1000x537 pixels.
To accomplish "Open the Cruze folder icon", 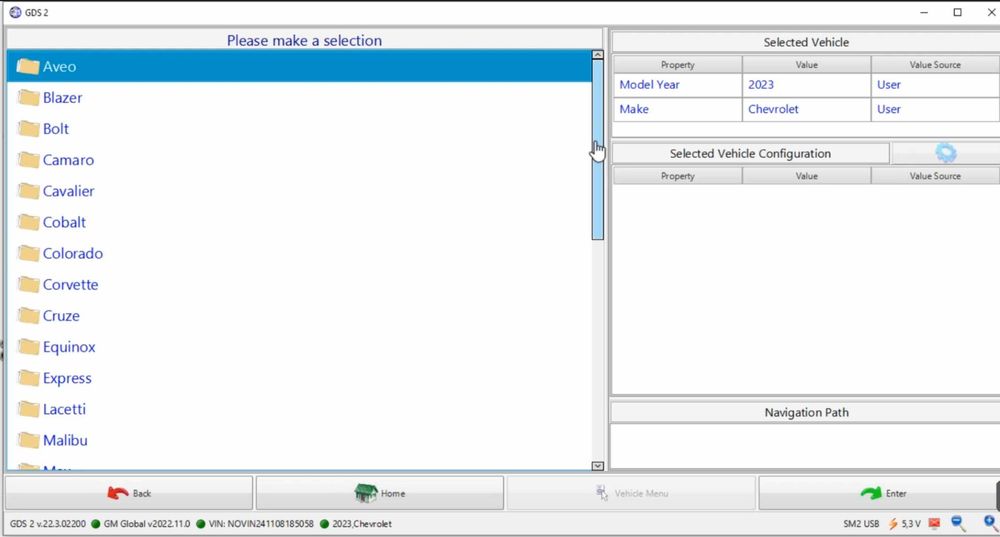I will tap(28, 316).
